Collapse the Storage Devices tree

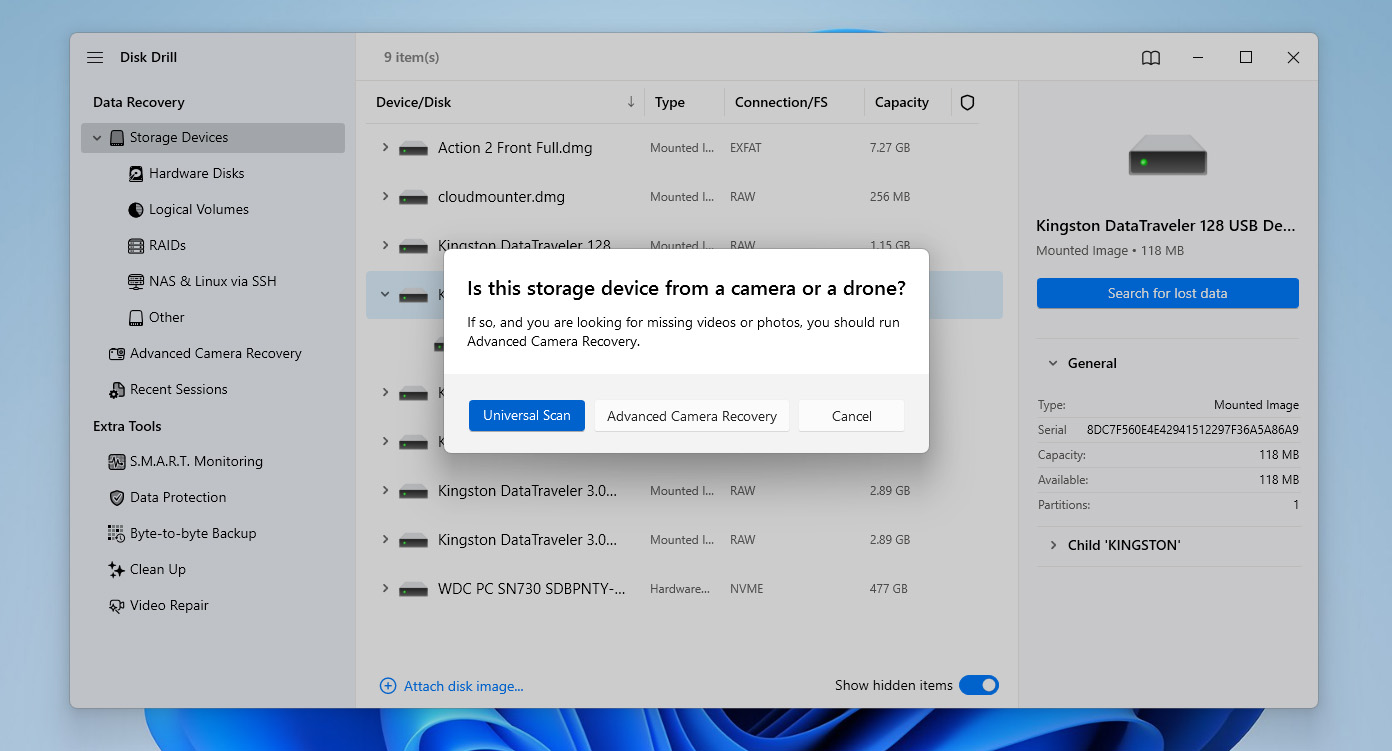97,138
